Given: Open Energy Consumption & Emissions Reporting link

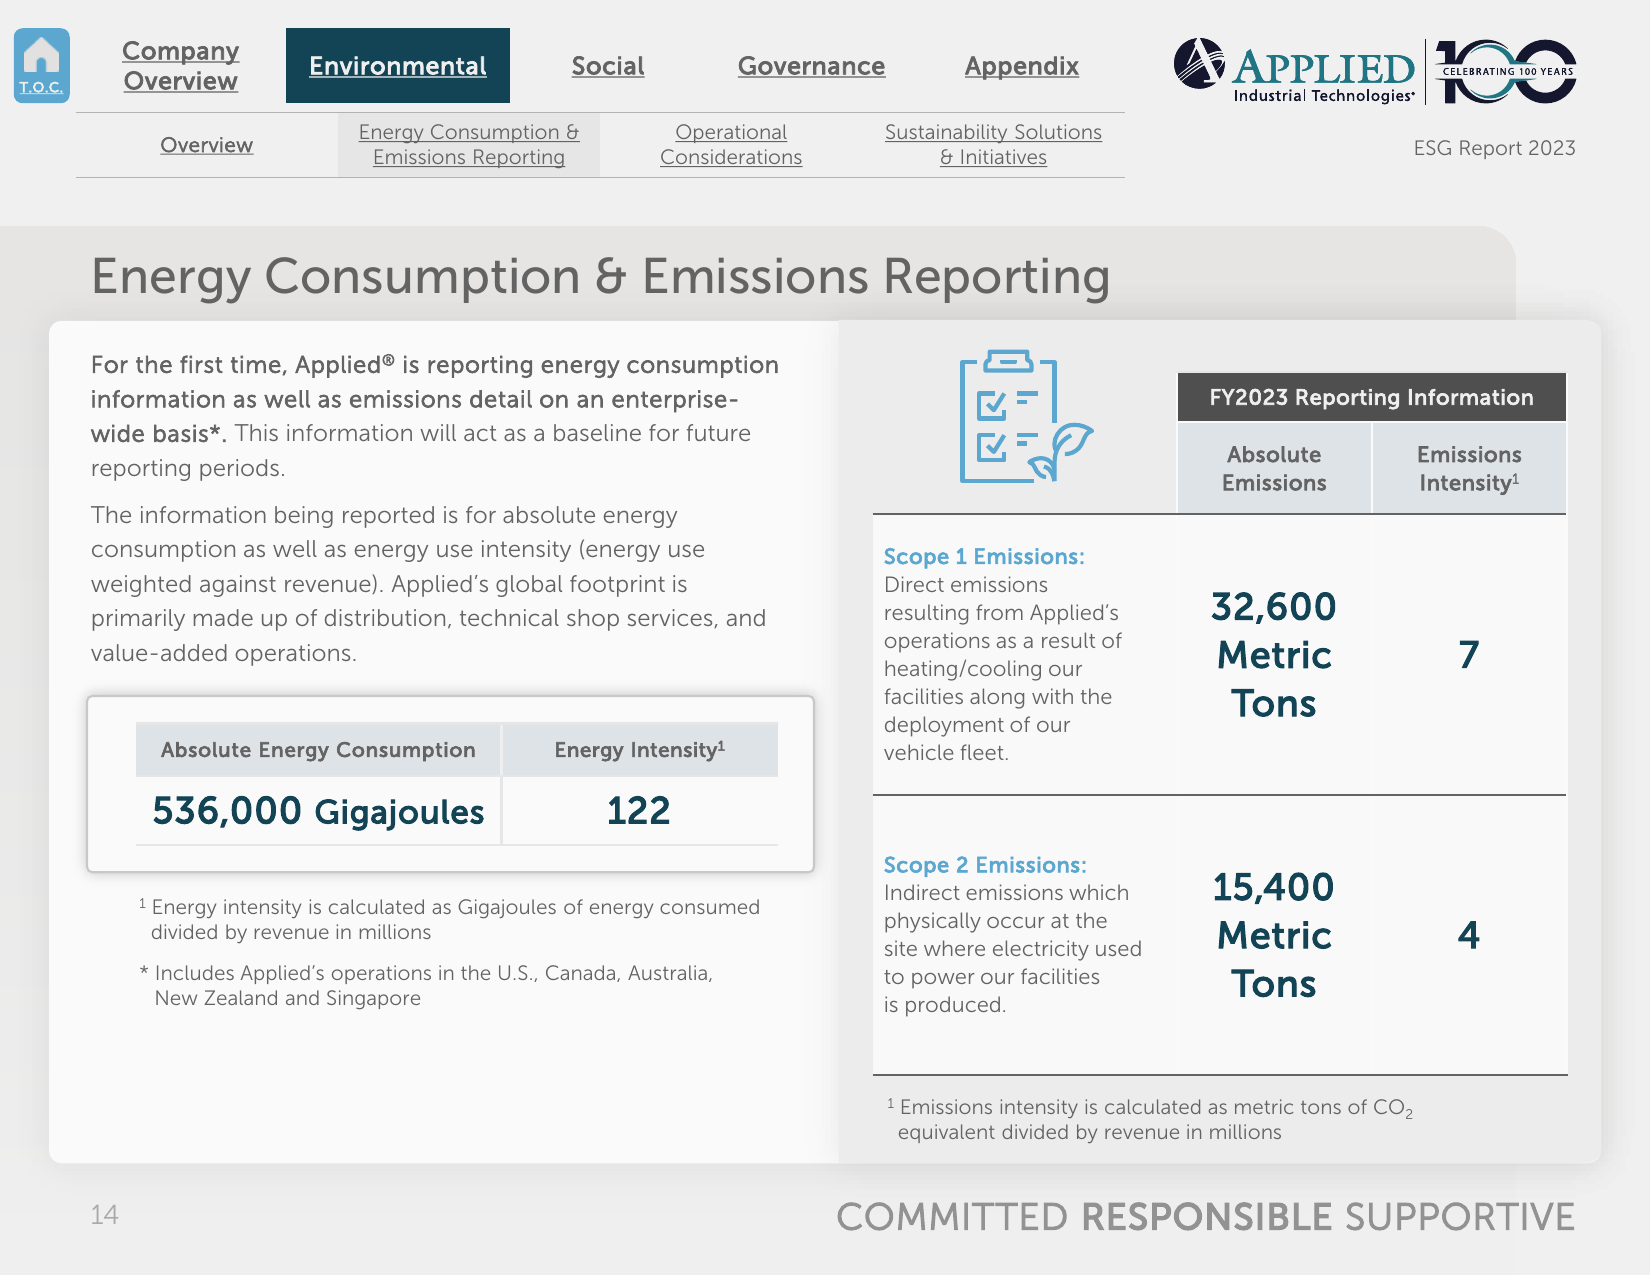Looking at the screenshot, I should (x=469, y=145).
